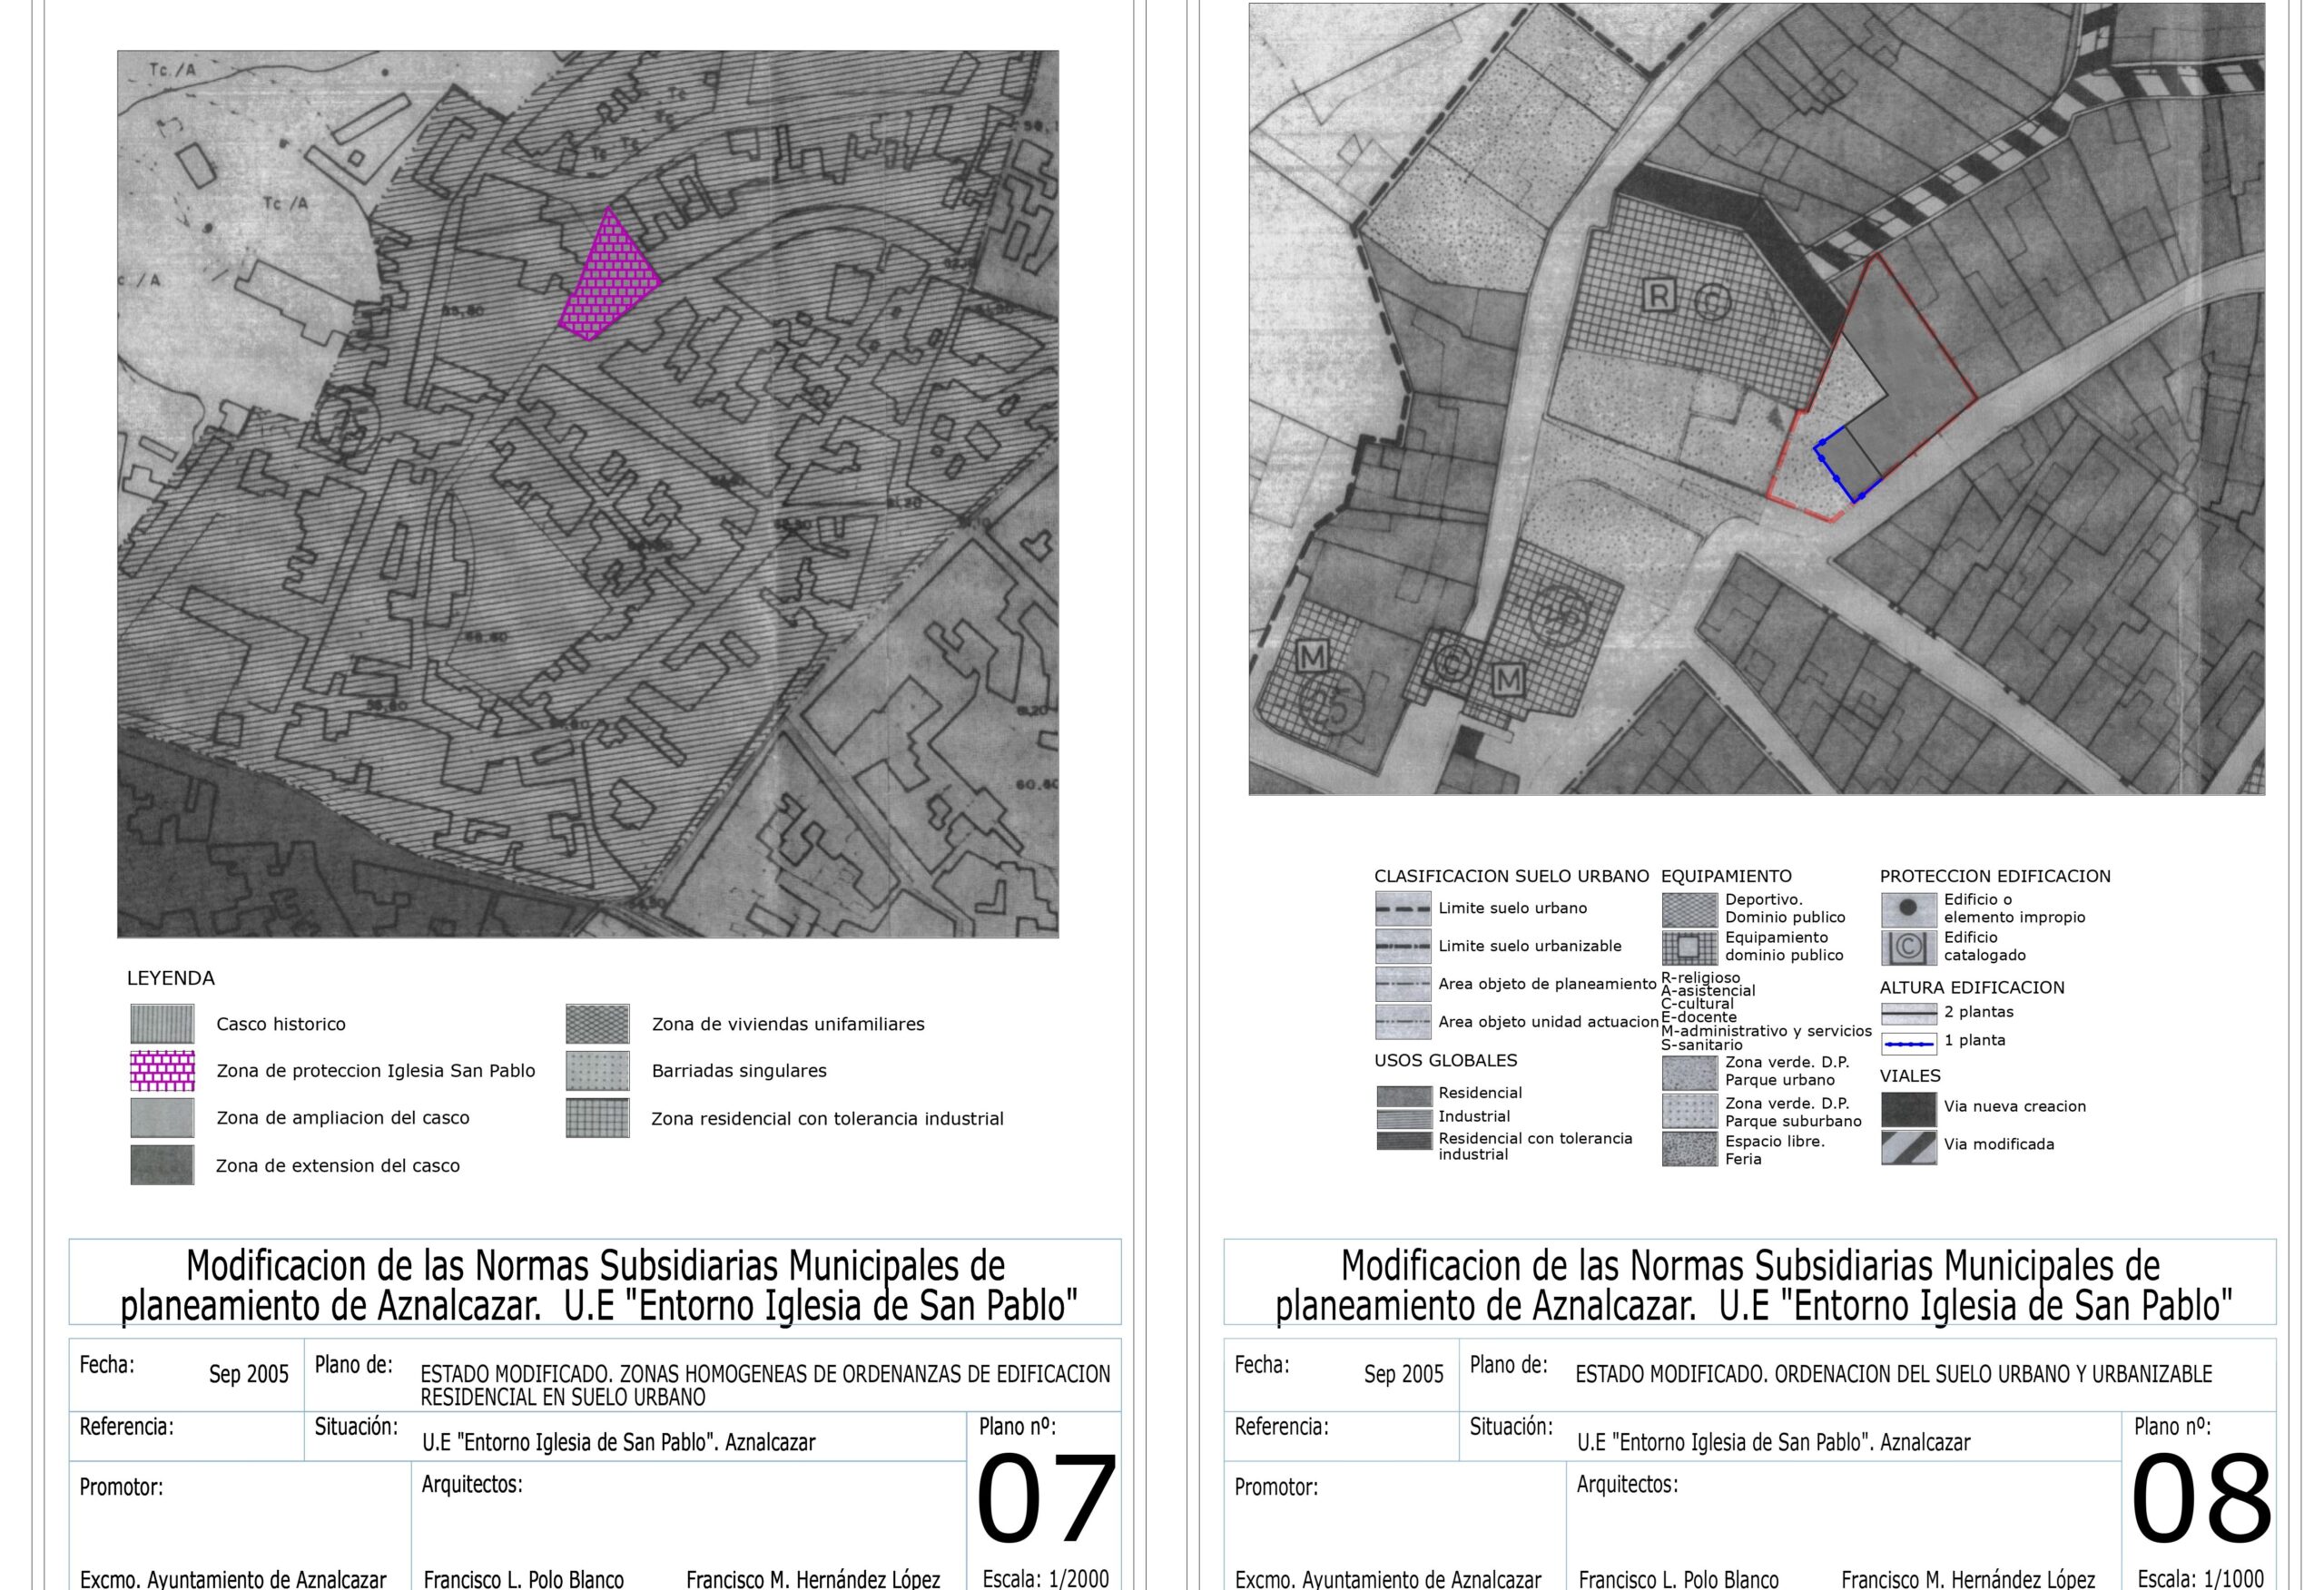The width and height of the screenshot is (2324, 1590).
Task: Click the Barriadas singulares legend swatch
Action: [597, 1071]
